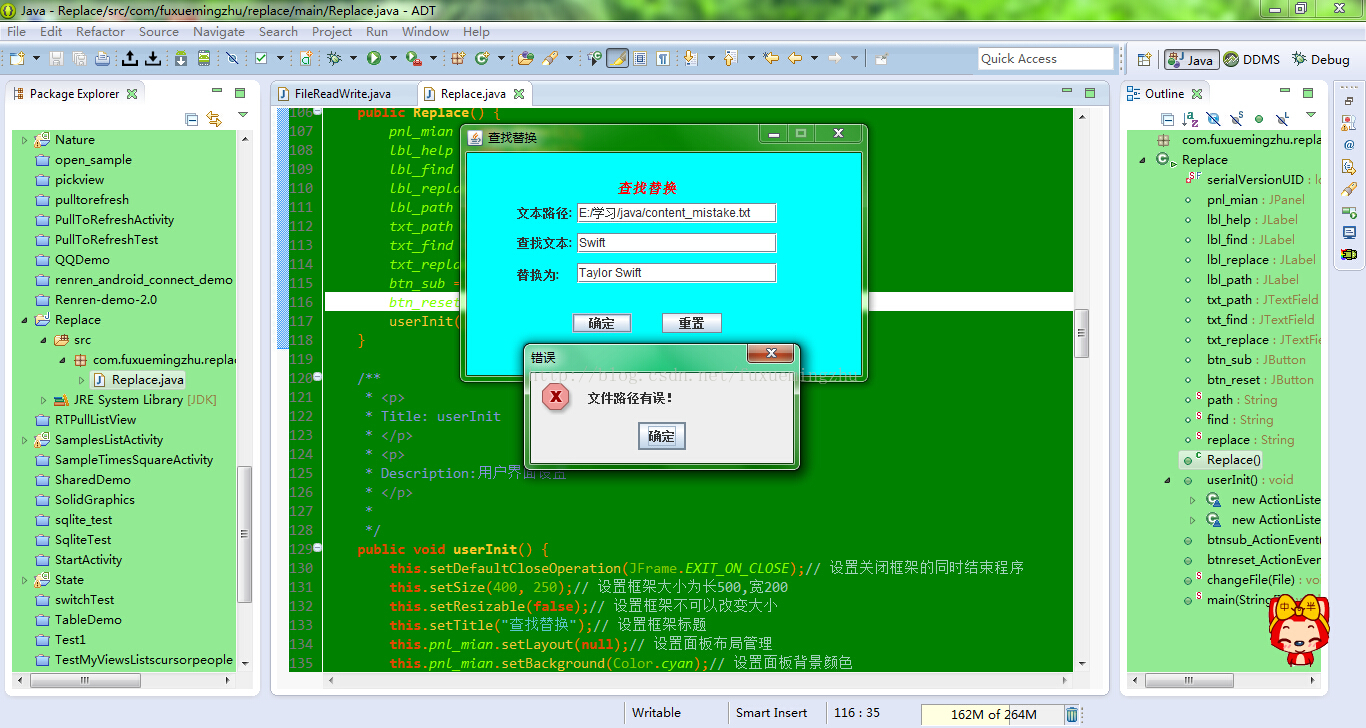The image size is (1366, 728).
Task: Open the Source menu
Action: (158, 31)
